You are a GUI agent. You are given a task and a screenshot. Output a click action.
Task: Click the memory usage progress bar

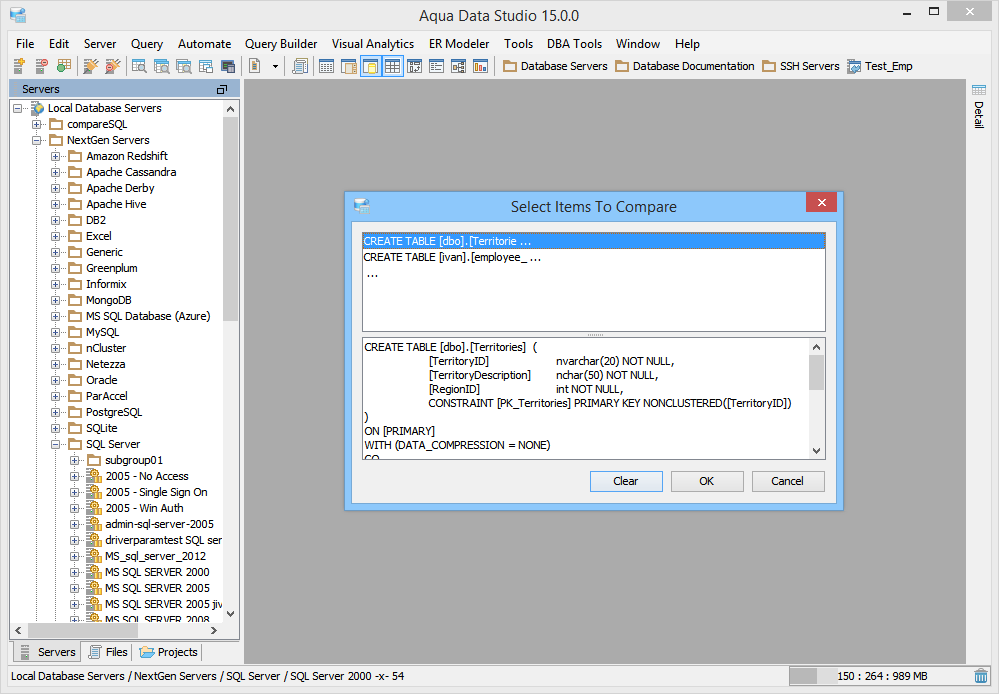coord(880,676)
